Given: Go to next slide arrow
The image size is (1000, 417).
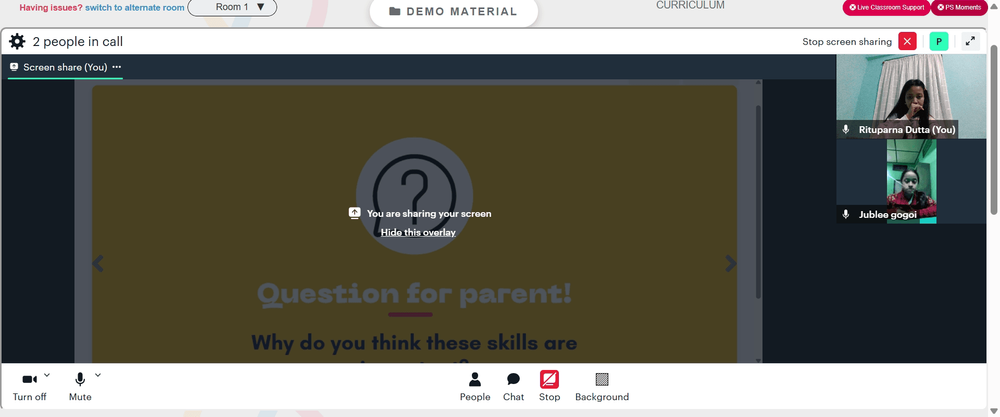Looking at the screenshot, I should click(731, 263).
